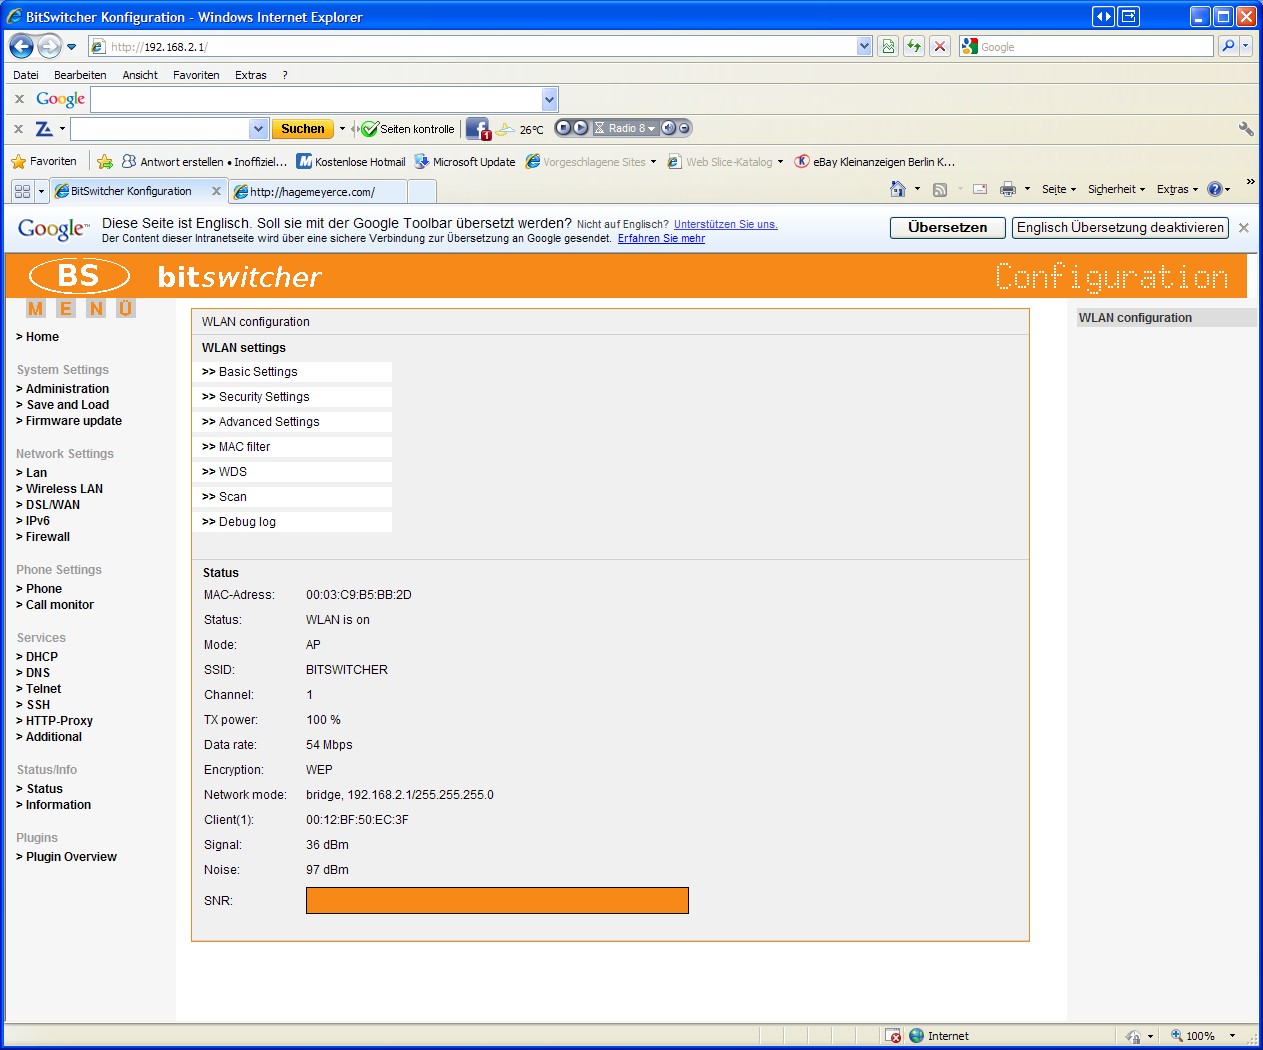Click the Quick Tabs grid icon
This screenshot has height=1050, width=1263.
[x=23, y=191]
